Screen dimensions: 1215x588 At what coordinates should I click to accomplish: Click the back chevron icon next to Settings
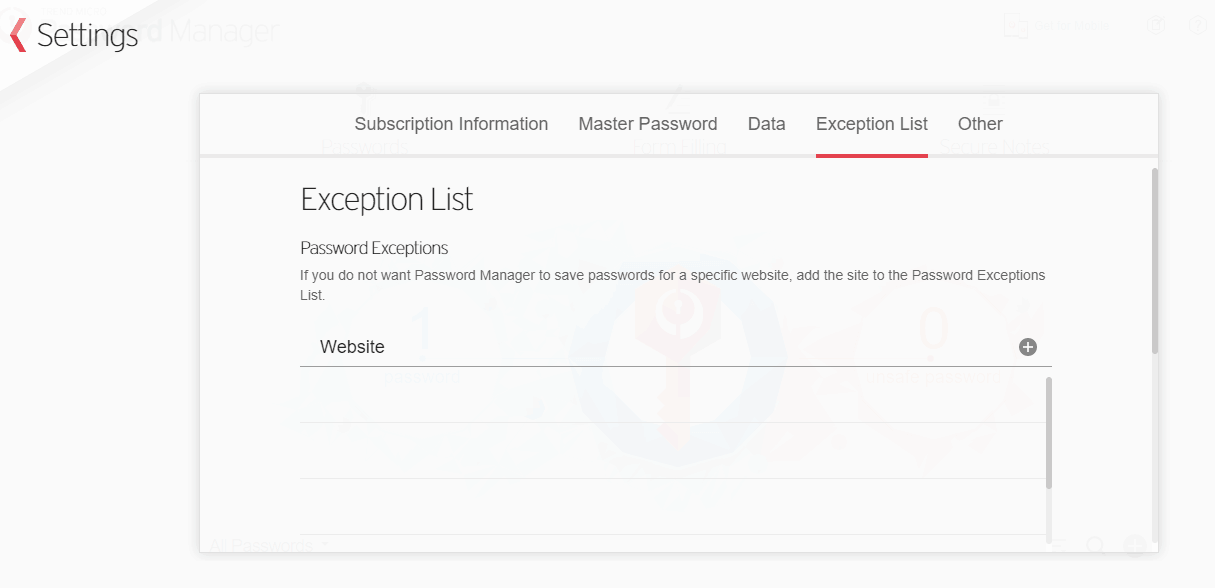click(18, 35)
